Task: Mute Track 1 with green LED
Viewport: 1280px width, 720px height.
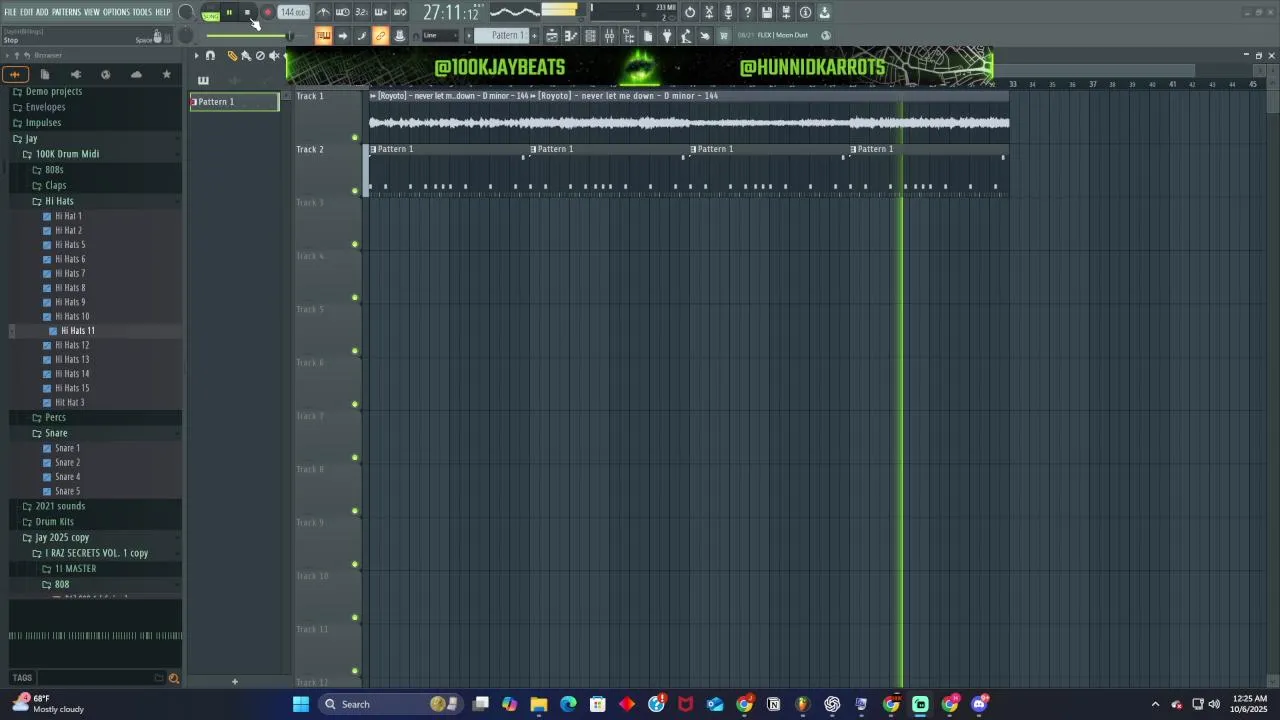Action: click(354, 138)
